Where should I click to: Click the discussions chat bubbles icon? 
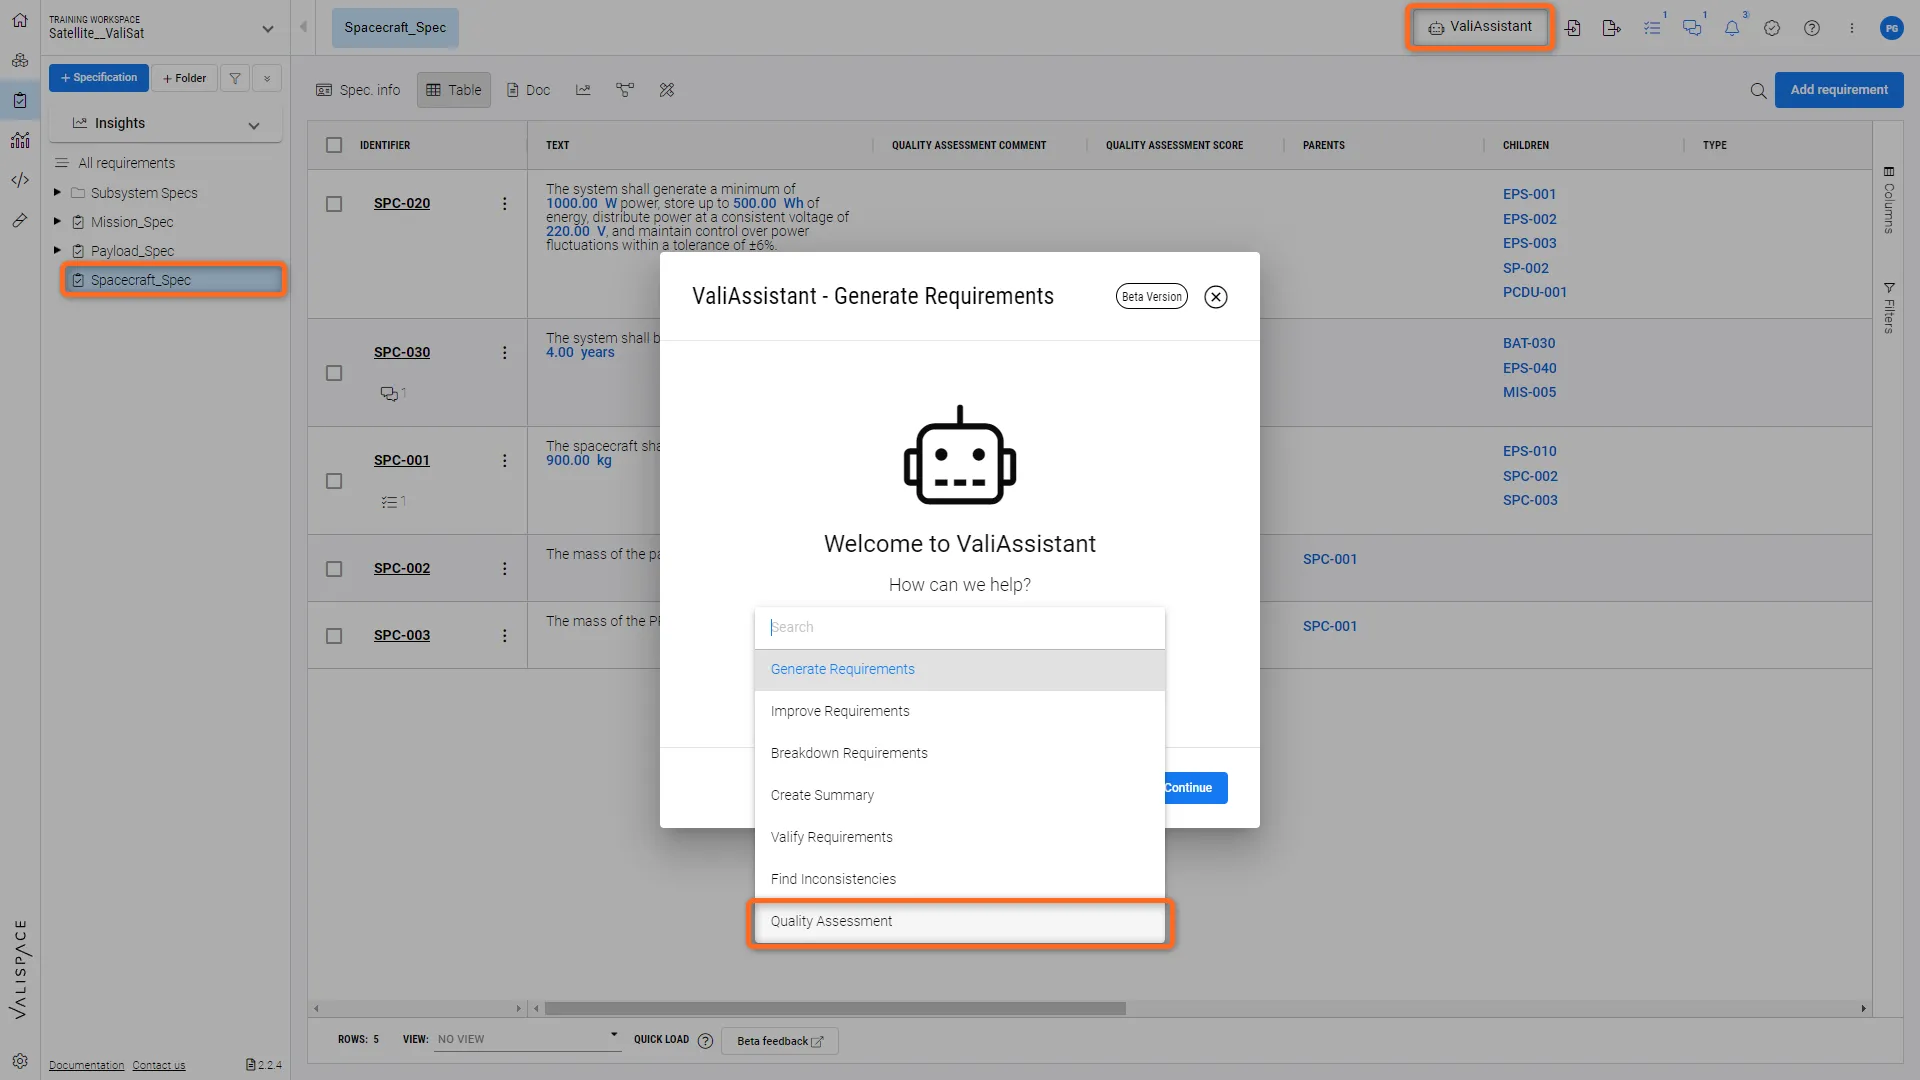pyautogui.click(x=1691, y=28)
